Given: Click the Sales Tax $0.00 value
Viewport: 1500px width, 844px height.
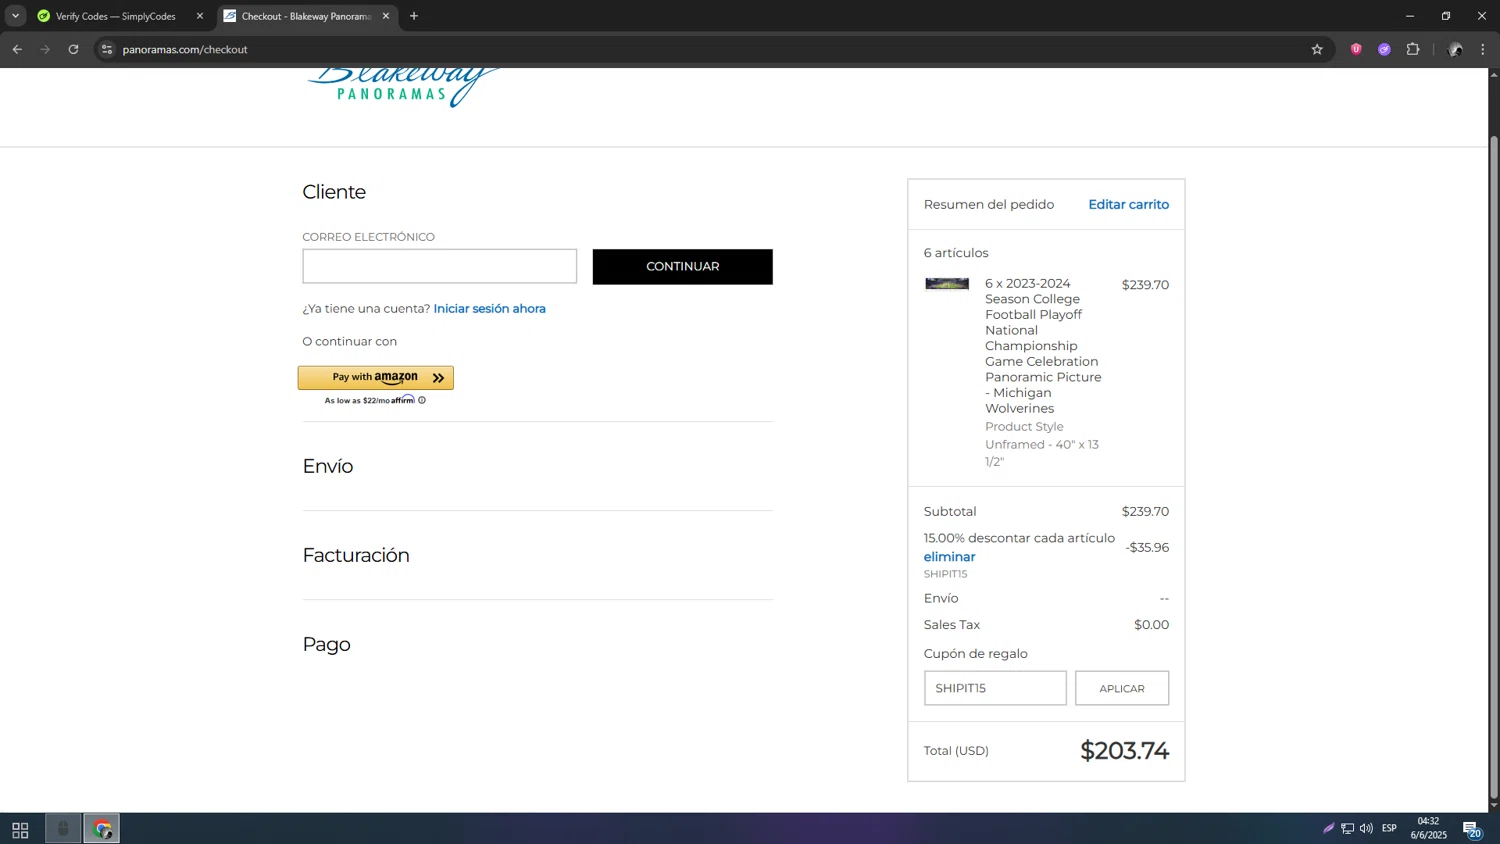Looking at the screenshot, I should click(1151, 624).
